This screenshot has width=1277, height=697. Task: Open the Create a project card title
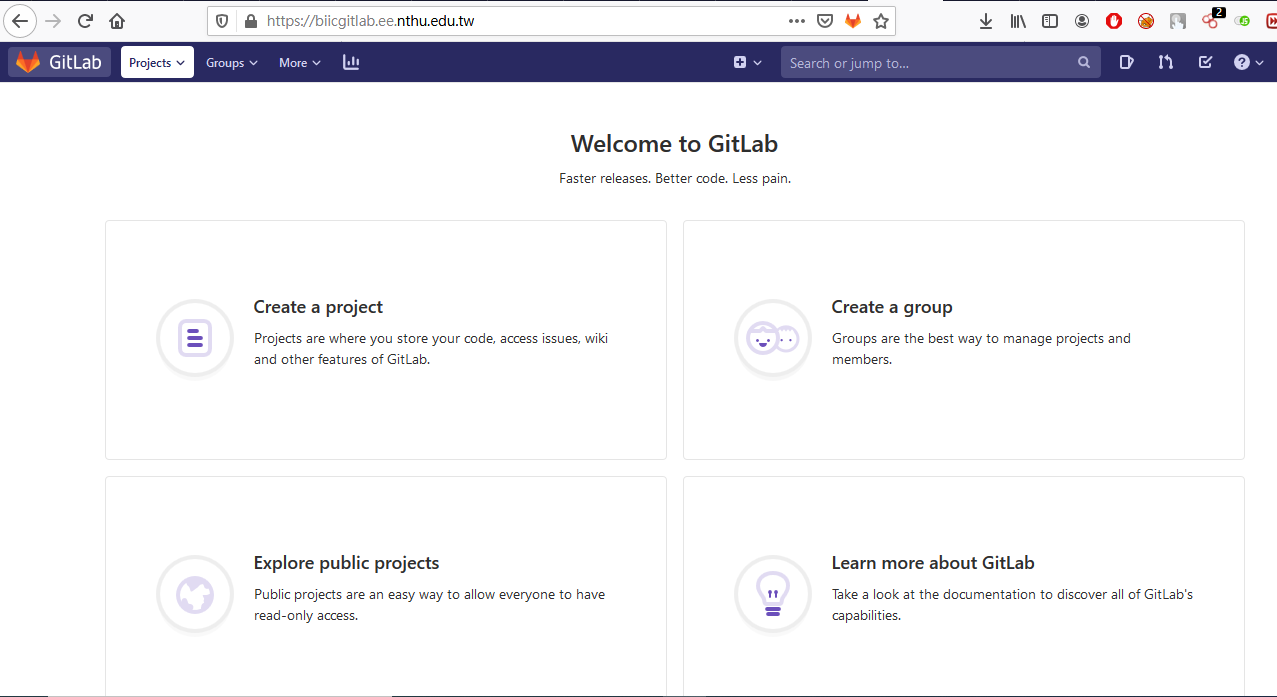point(318,307)
